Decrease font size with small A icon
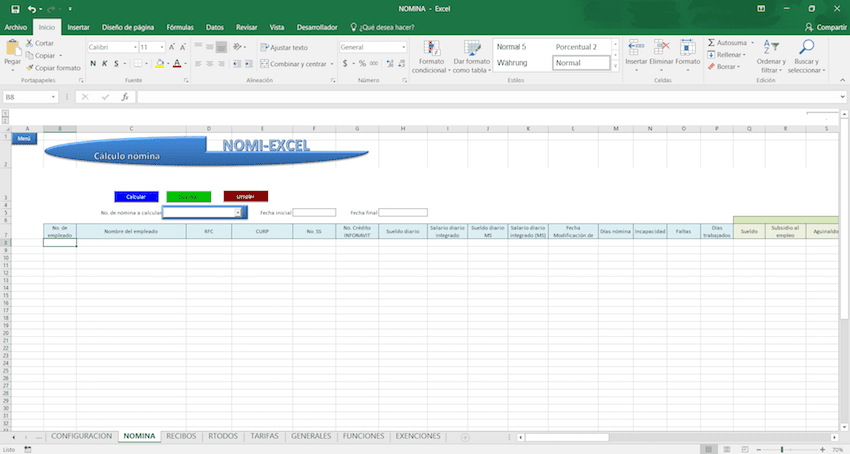The height and width of the screenshot is (454, 850). pos(183,47)
